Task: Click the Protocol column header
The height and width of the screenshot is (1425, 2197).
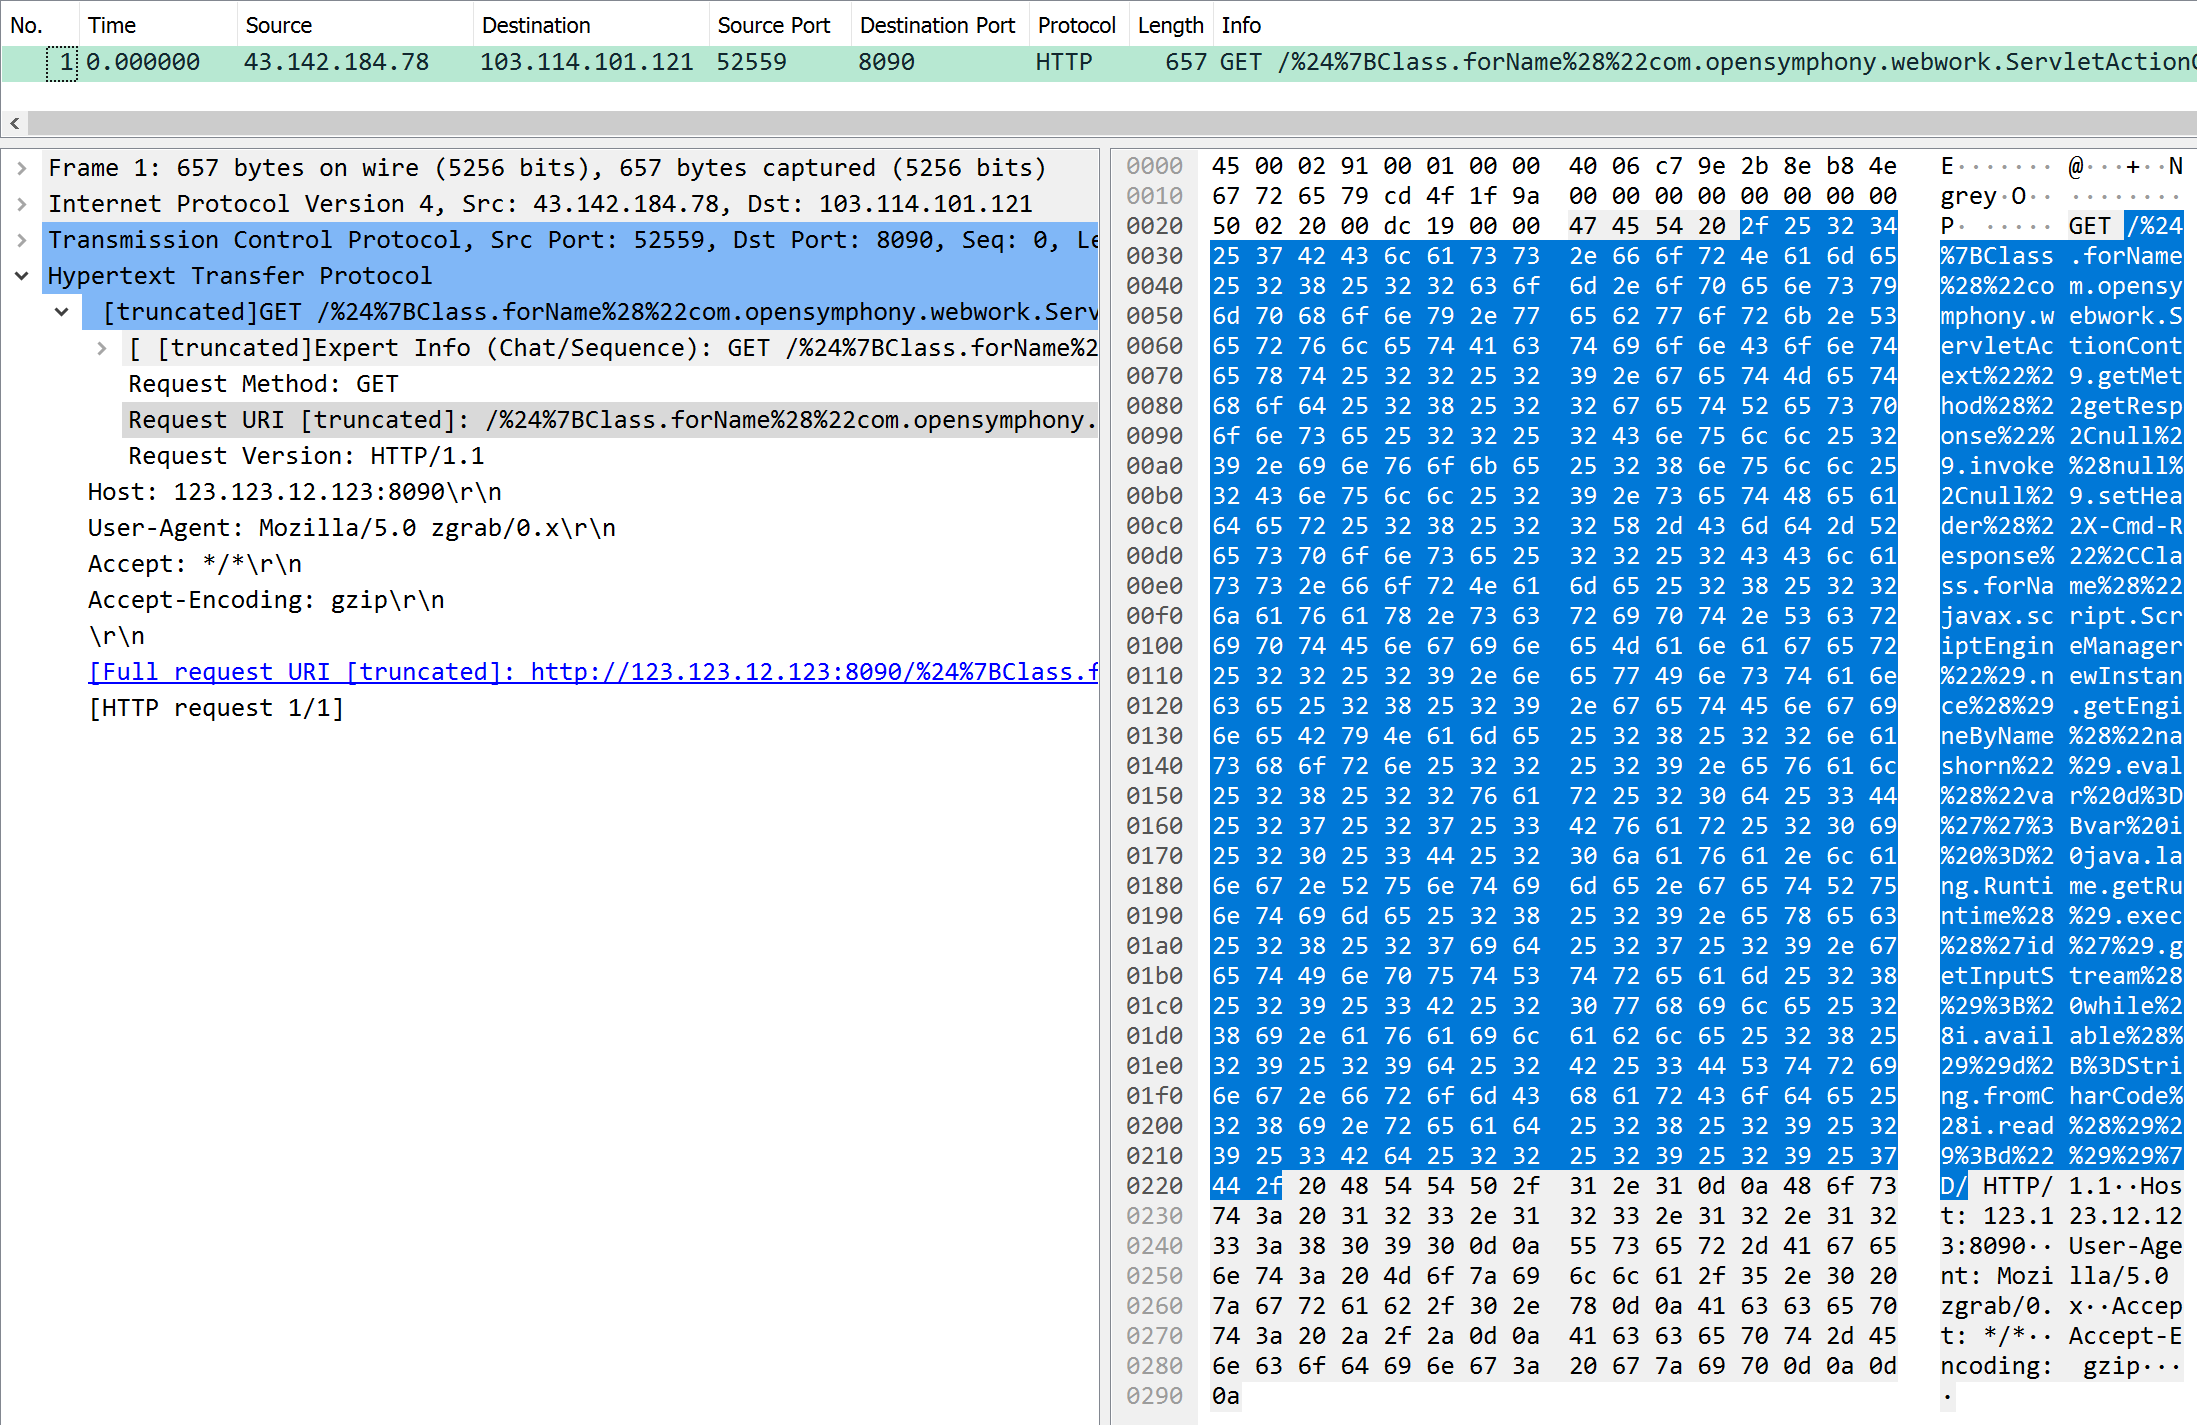Action: tap(1075, 25)
